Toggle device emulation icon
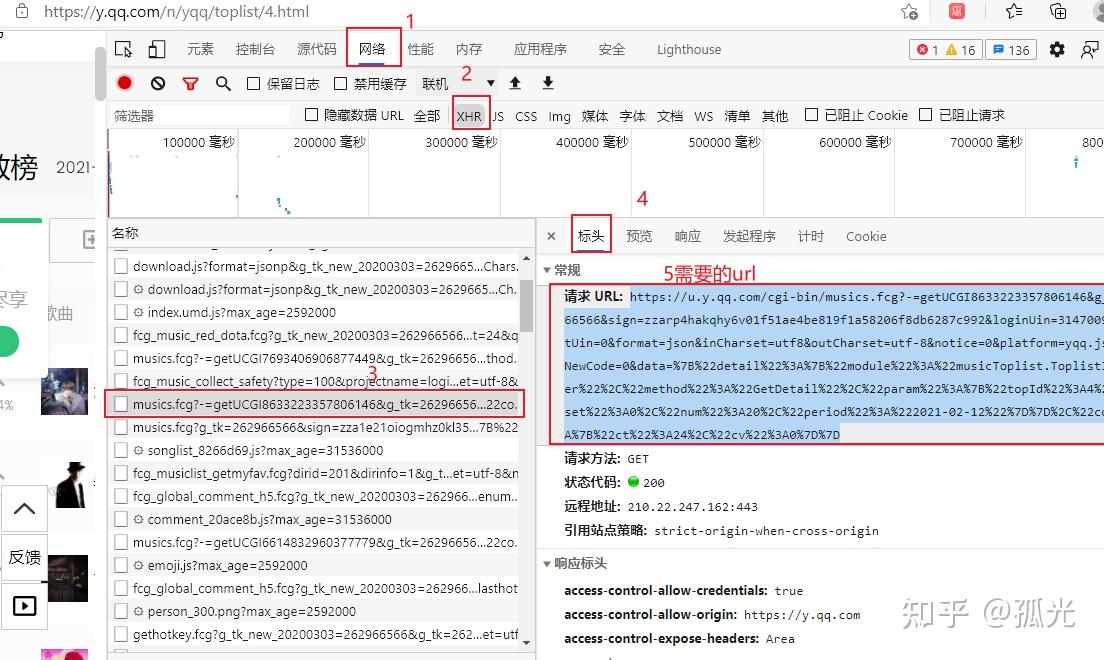The width and height of the screenshot is (1104, 660). (156, 49)
